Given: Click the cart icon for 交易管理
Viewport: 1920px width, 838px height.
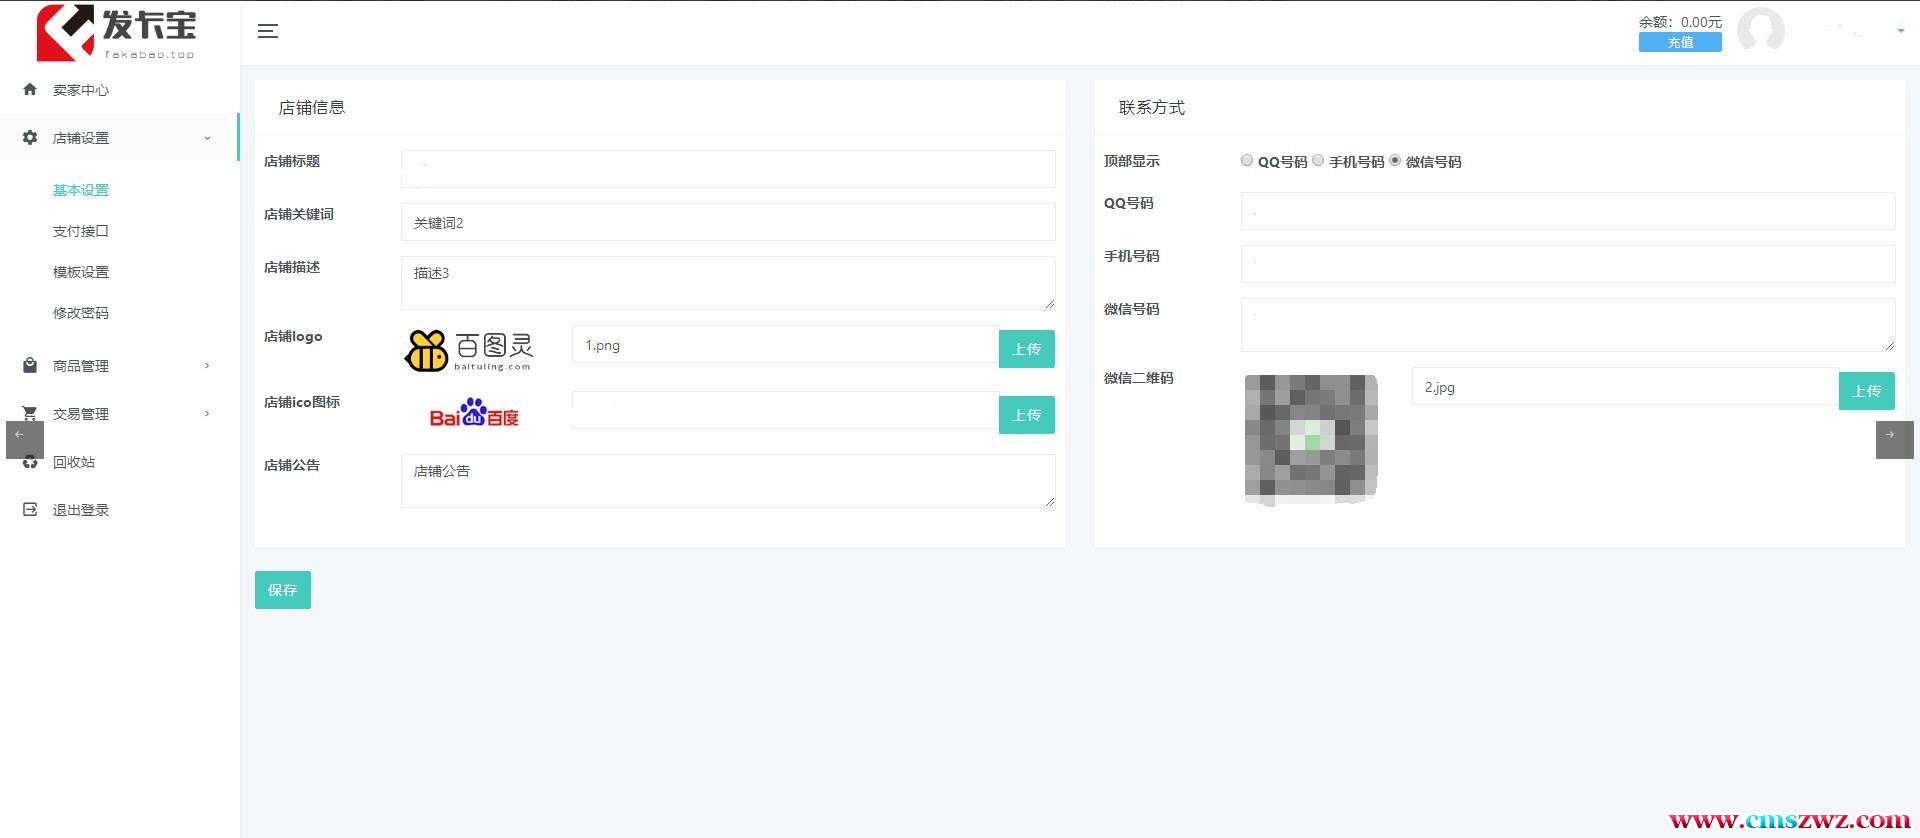Looking at the screenshot, I should 30,413.
